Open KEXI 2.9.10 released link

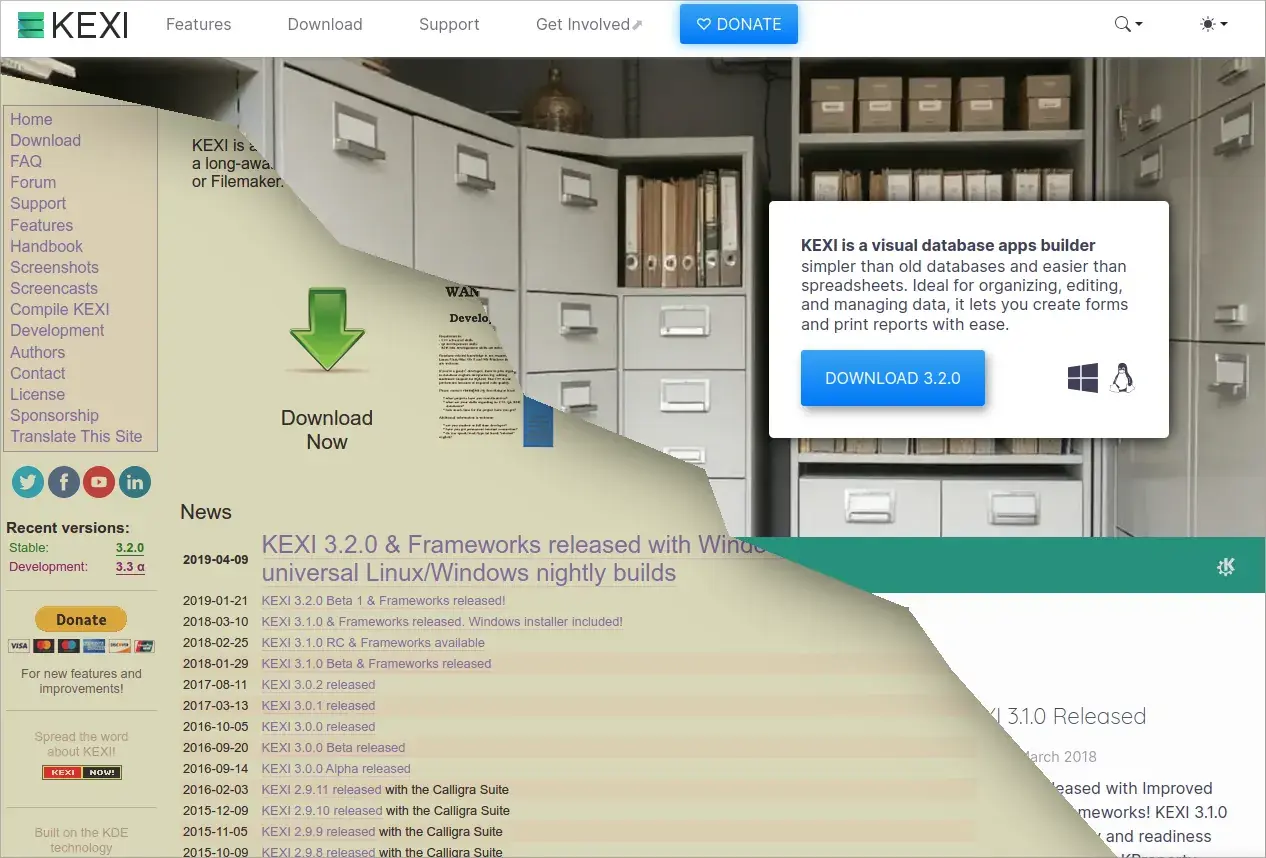click(x=321, y=811)
